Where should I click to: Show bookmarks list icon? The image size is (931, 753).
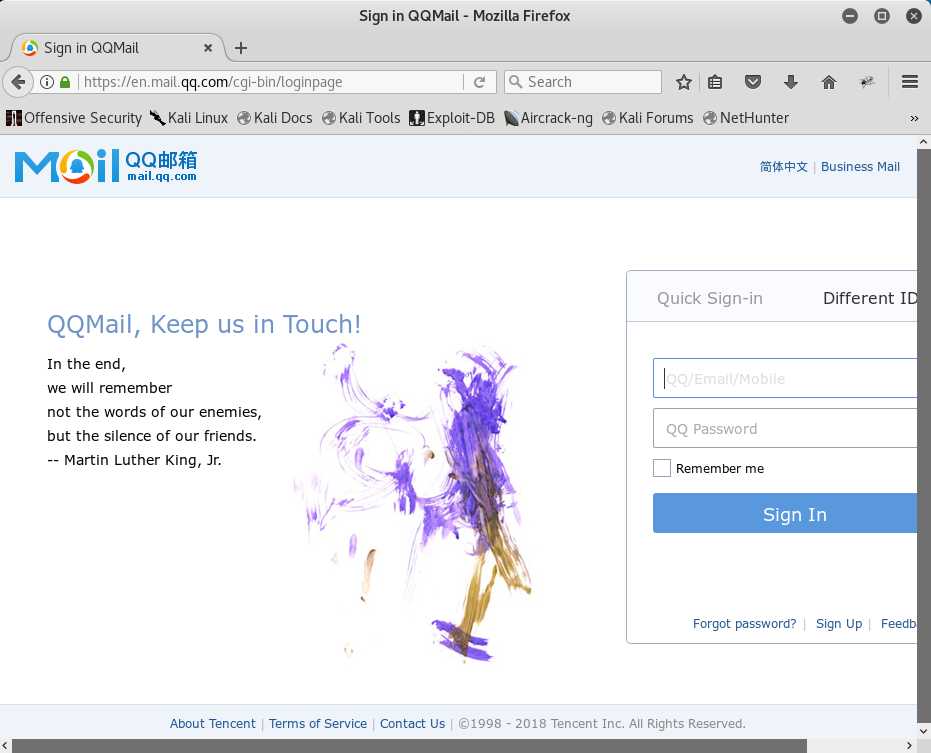click(715, 82)
